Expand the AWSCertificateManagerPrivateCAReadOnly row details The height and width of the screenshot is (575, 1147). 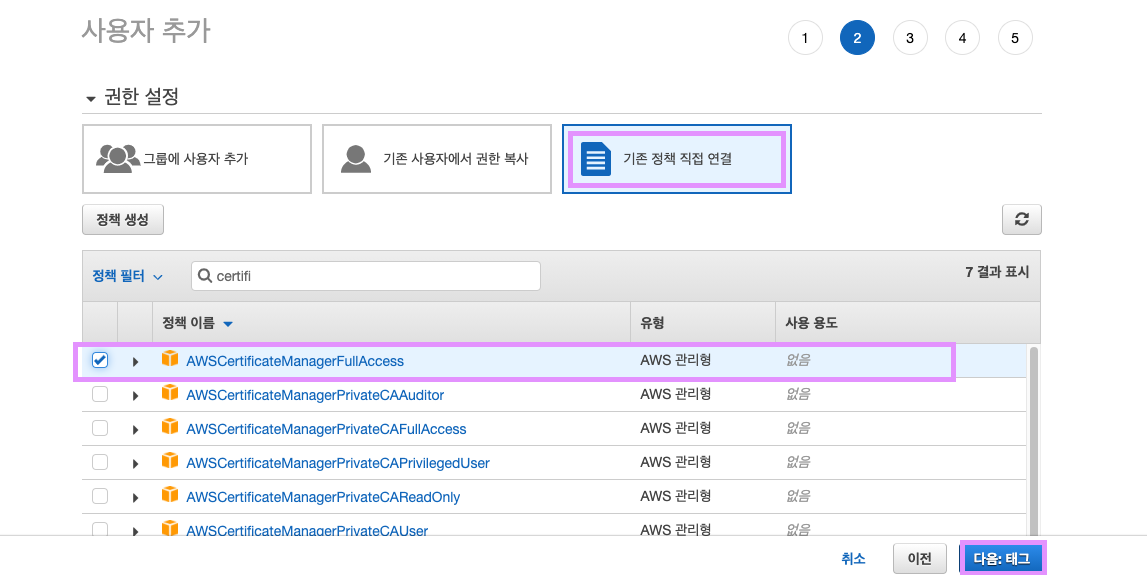[x=135, y=497]
